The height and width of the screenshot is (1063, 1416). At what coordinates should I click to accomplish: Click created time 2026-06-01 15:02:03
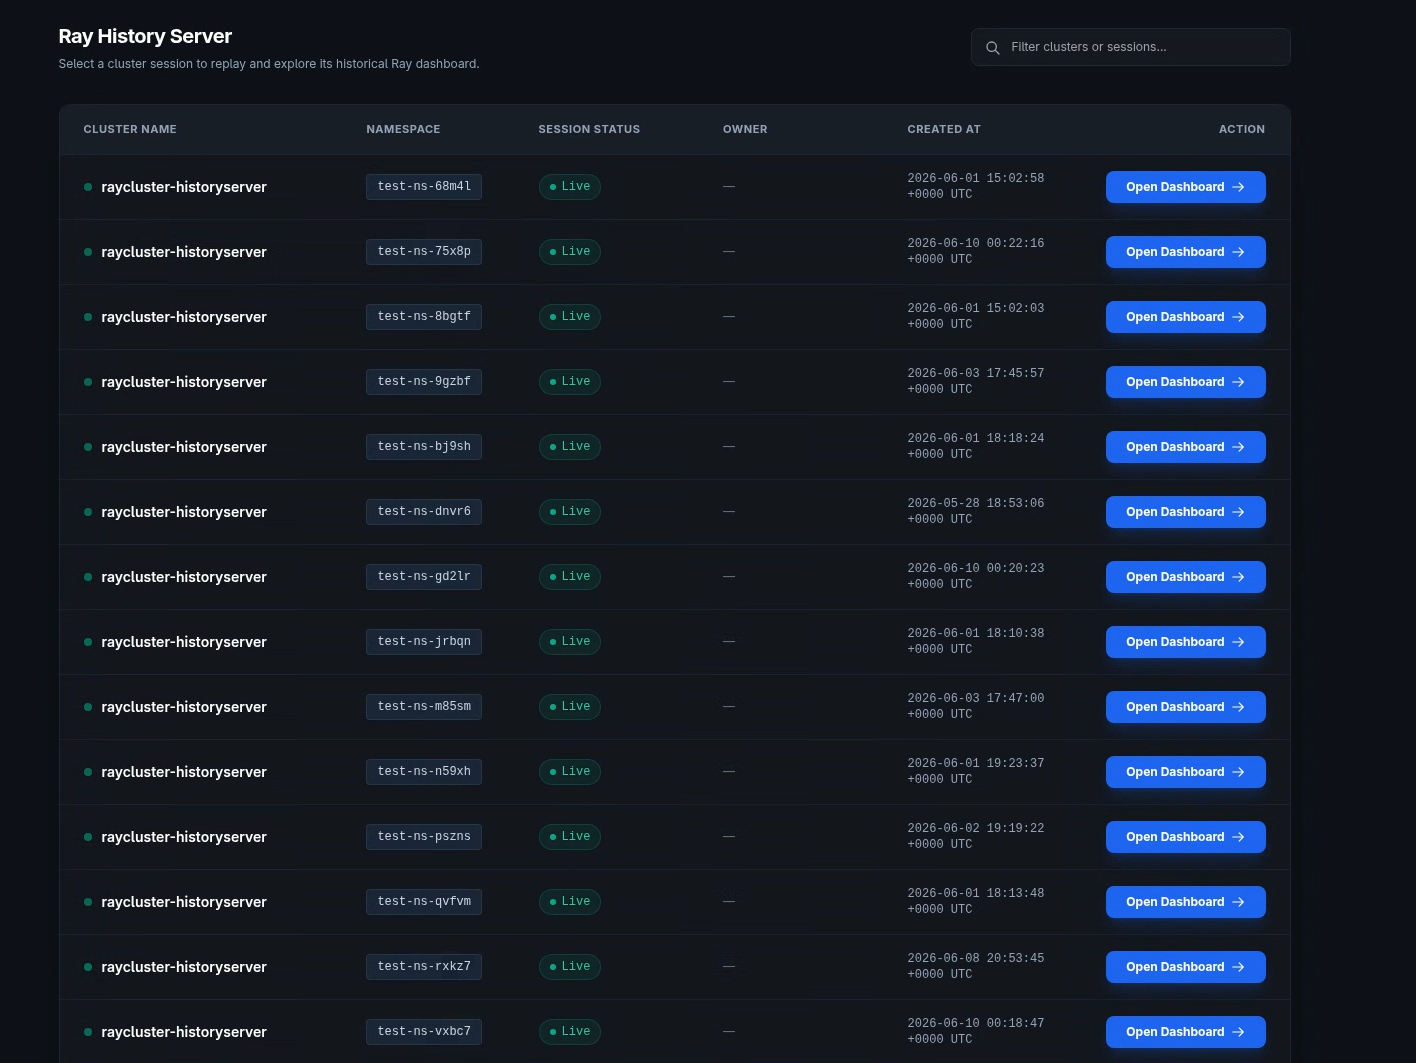pos(975,316)
